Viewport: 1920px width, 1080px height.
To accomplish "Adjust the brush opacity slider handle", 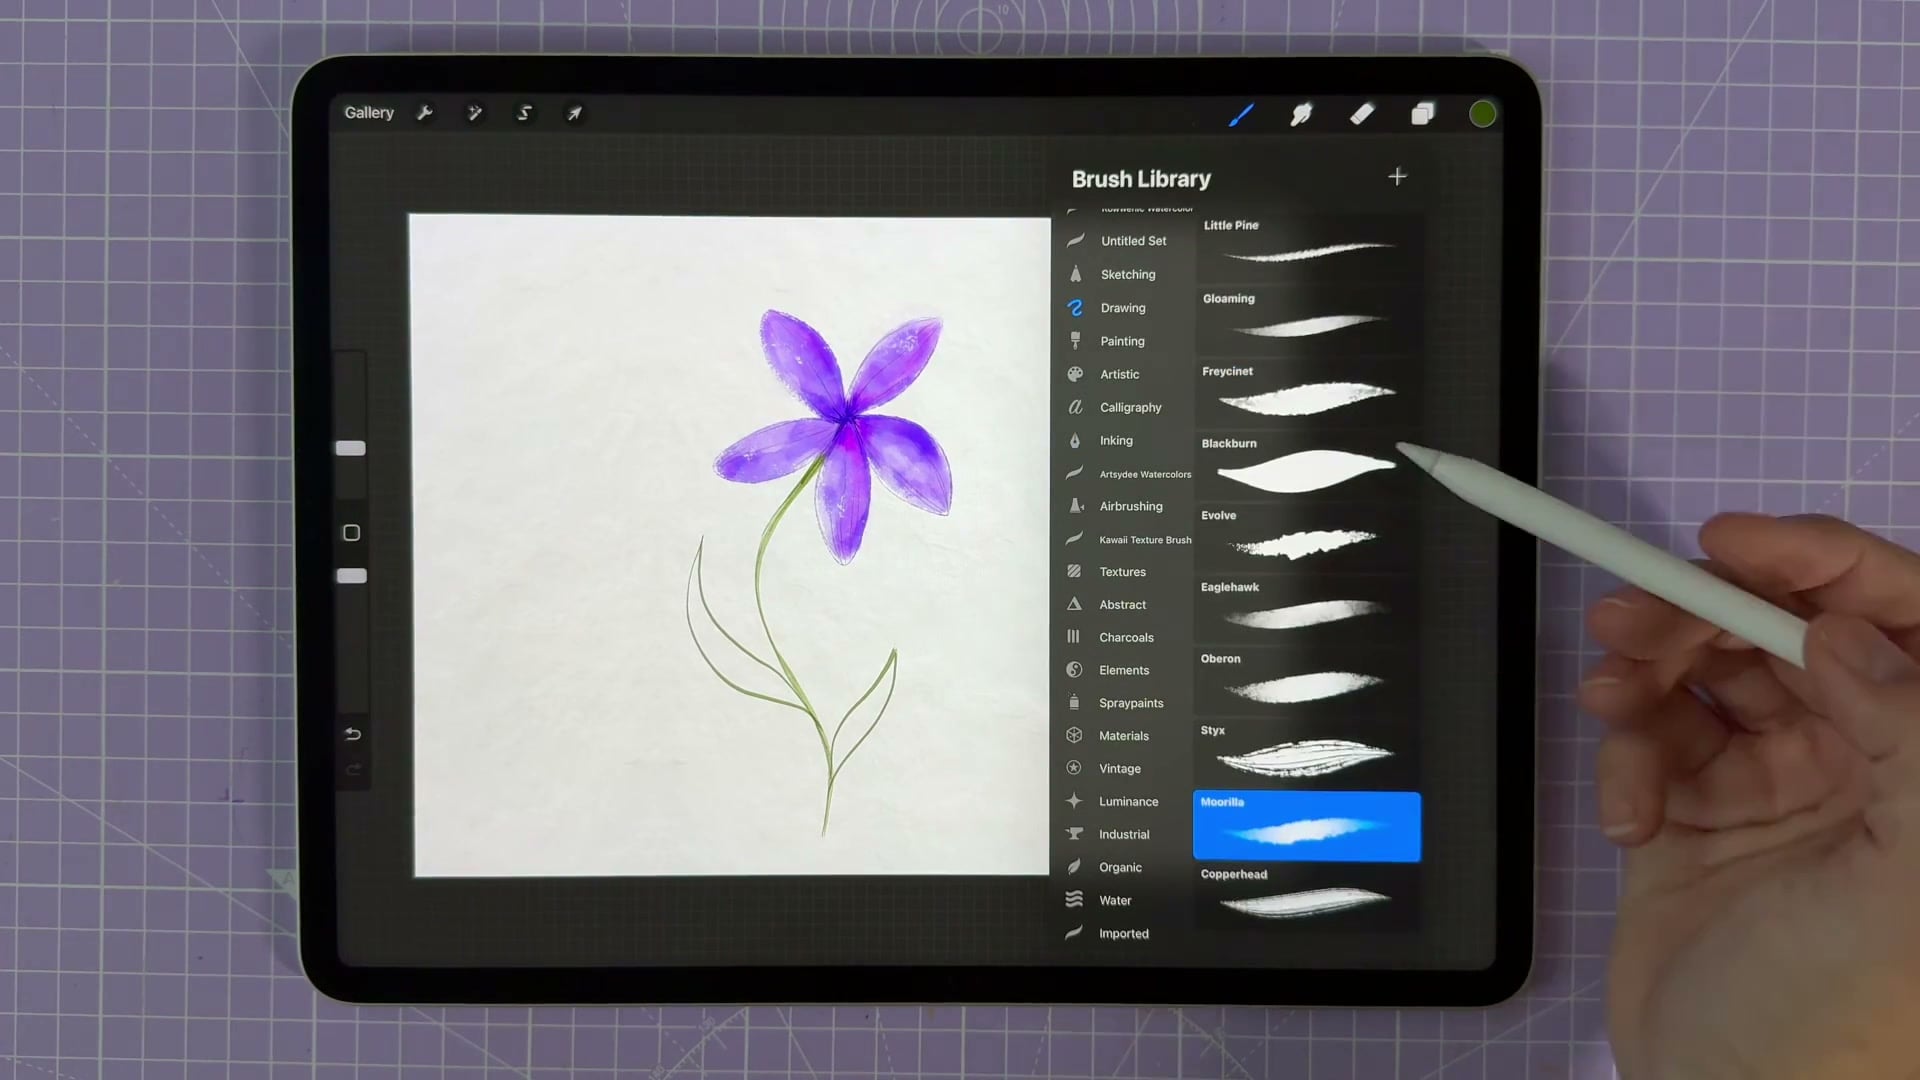I will coord(351,576).
